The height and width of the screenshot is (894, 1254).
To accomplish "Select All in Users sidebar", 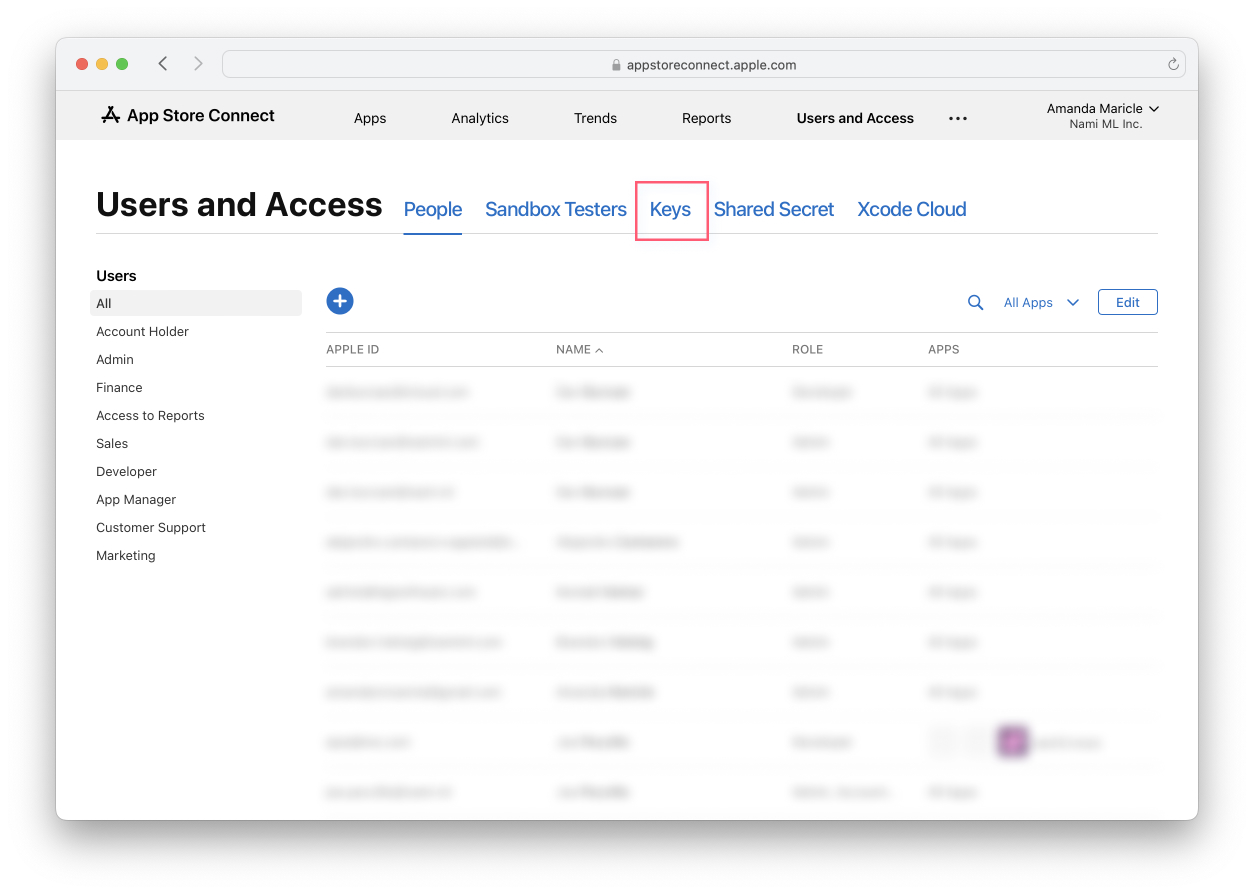I will point(196,303).
